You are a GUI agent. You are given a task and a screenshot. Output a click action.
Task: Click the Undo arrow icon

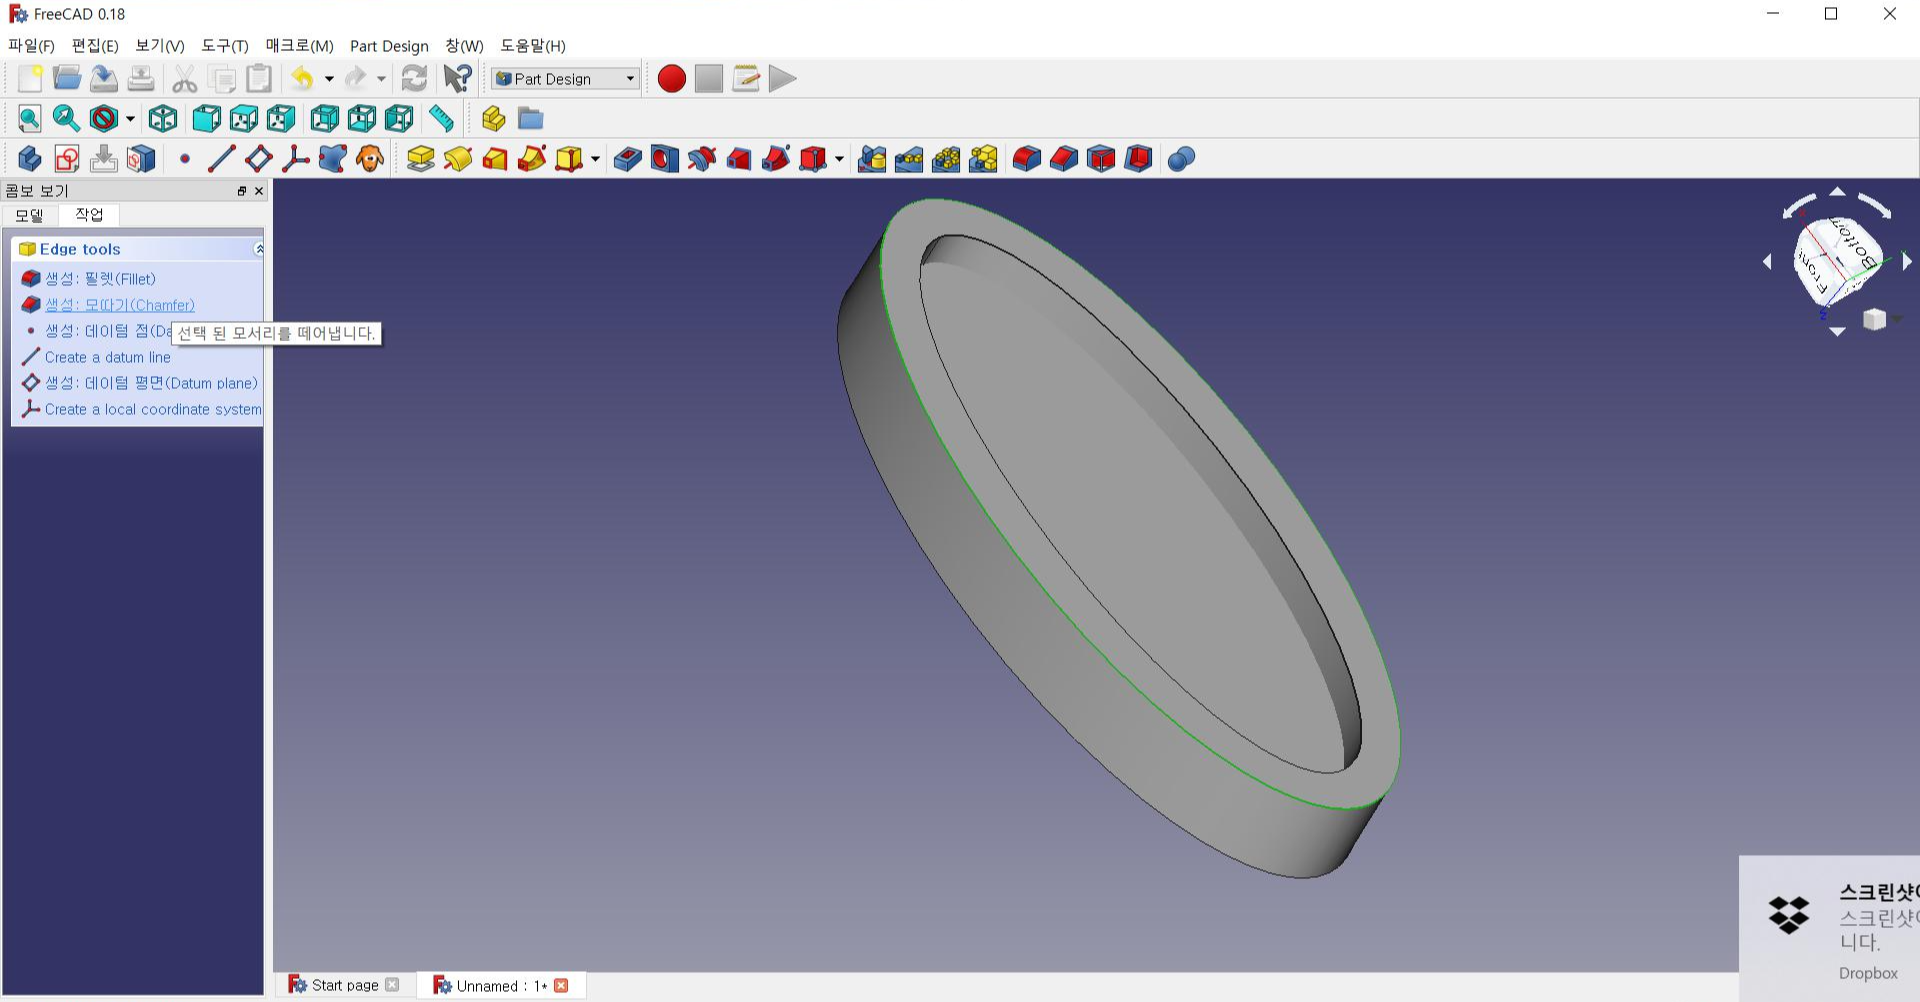302,78
